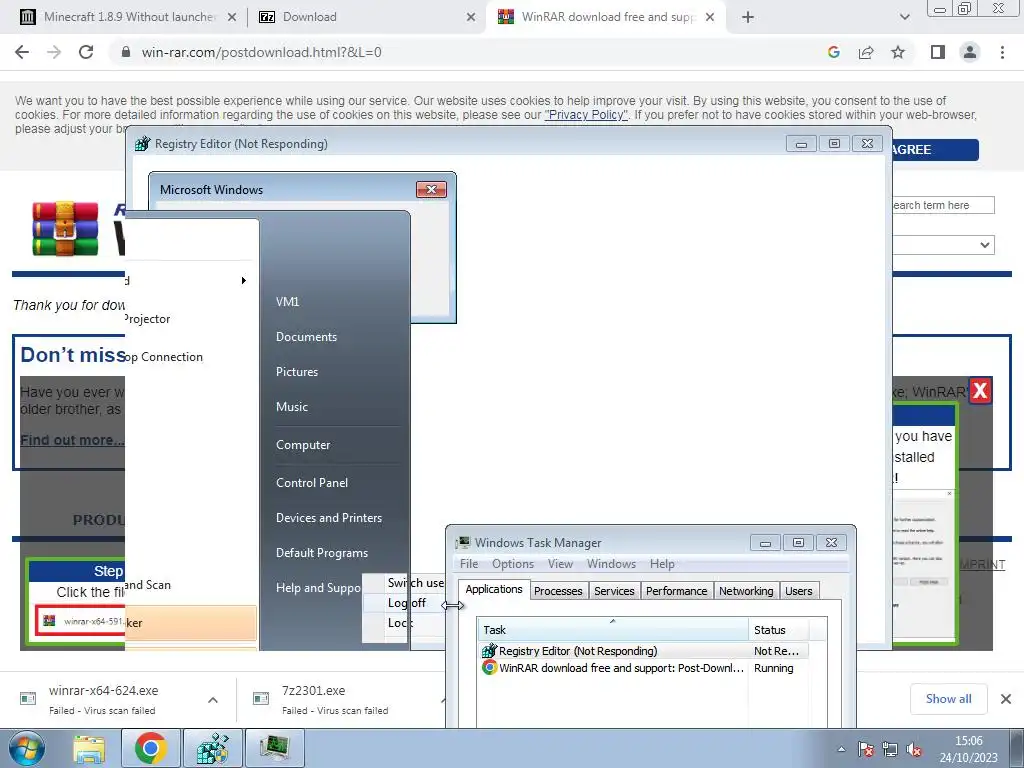The image size is (1024, 768).
Task: Close the ad with red X
Action: point(980,391)
